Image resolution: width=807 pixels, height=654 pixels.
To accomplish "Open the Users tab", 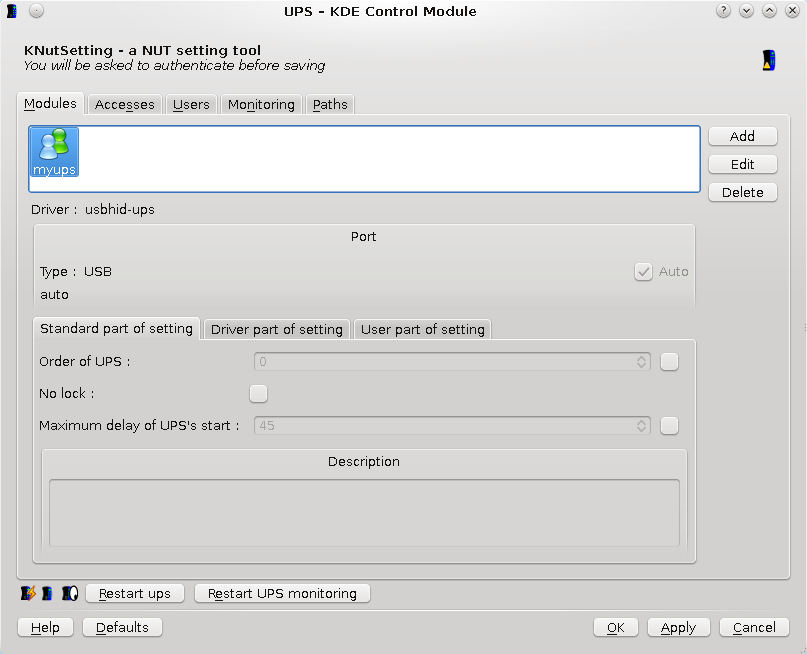I will point(191,104).
